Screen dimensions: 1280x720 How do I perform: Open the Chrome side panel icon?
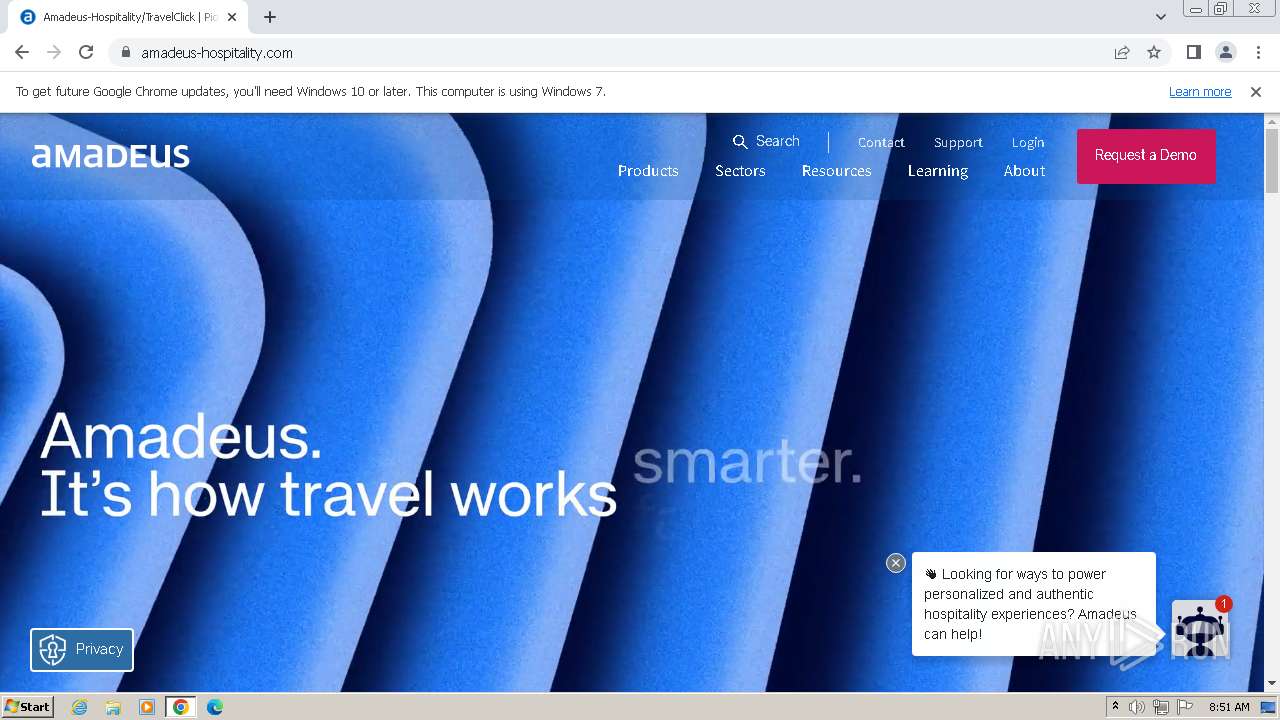tap(1193, 52)
